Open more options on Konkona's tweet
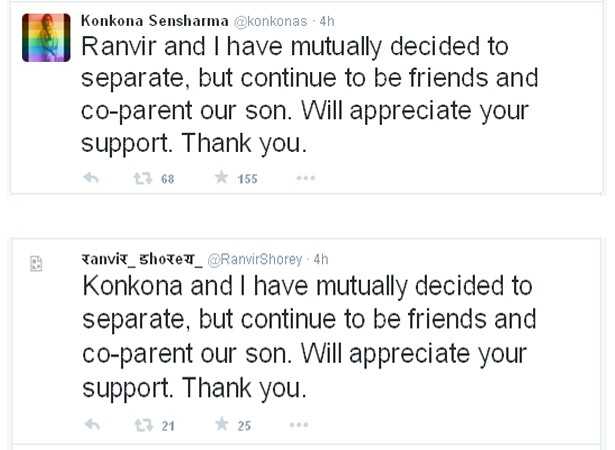Viewport: 615px width, 450px height. (306, 179)
